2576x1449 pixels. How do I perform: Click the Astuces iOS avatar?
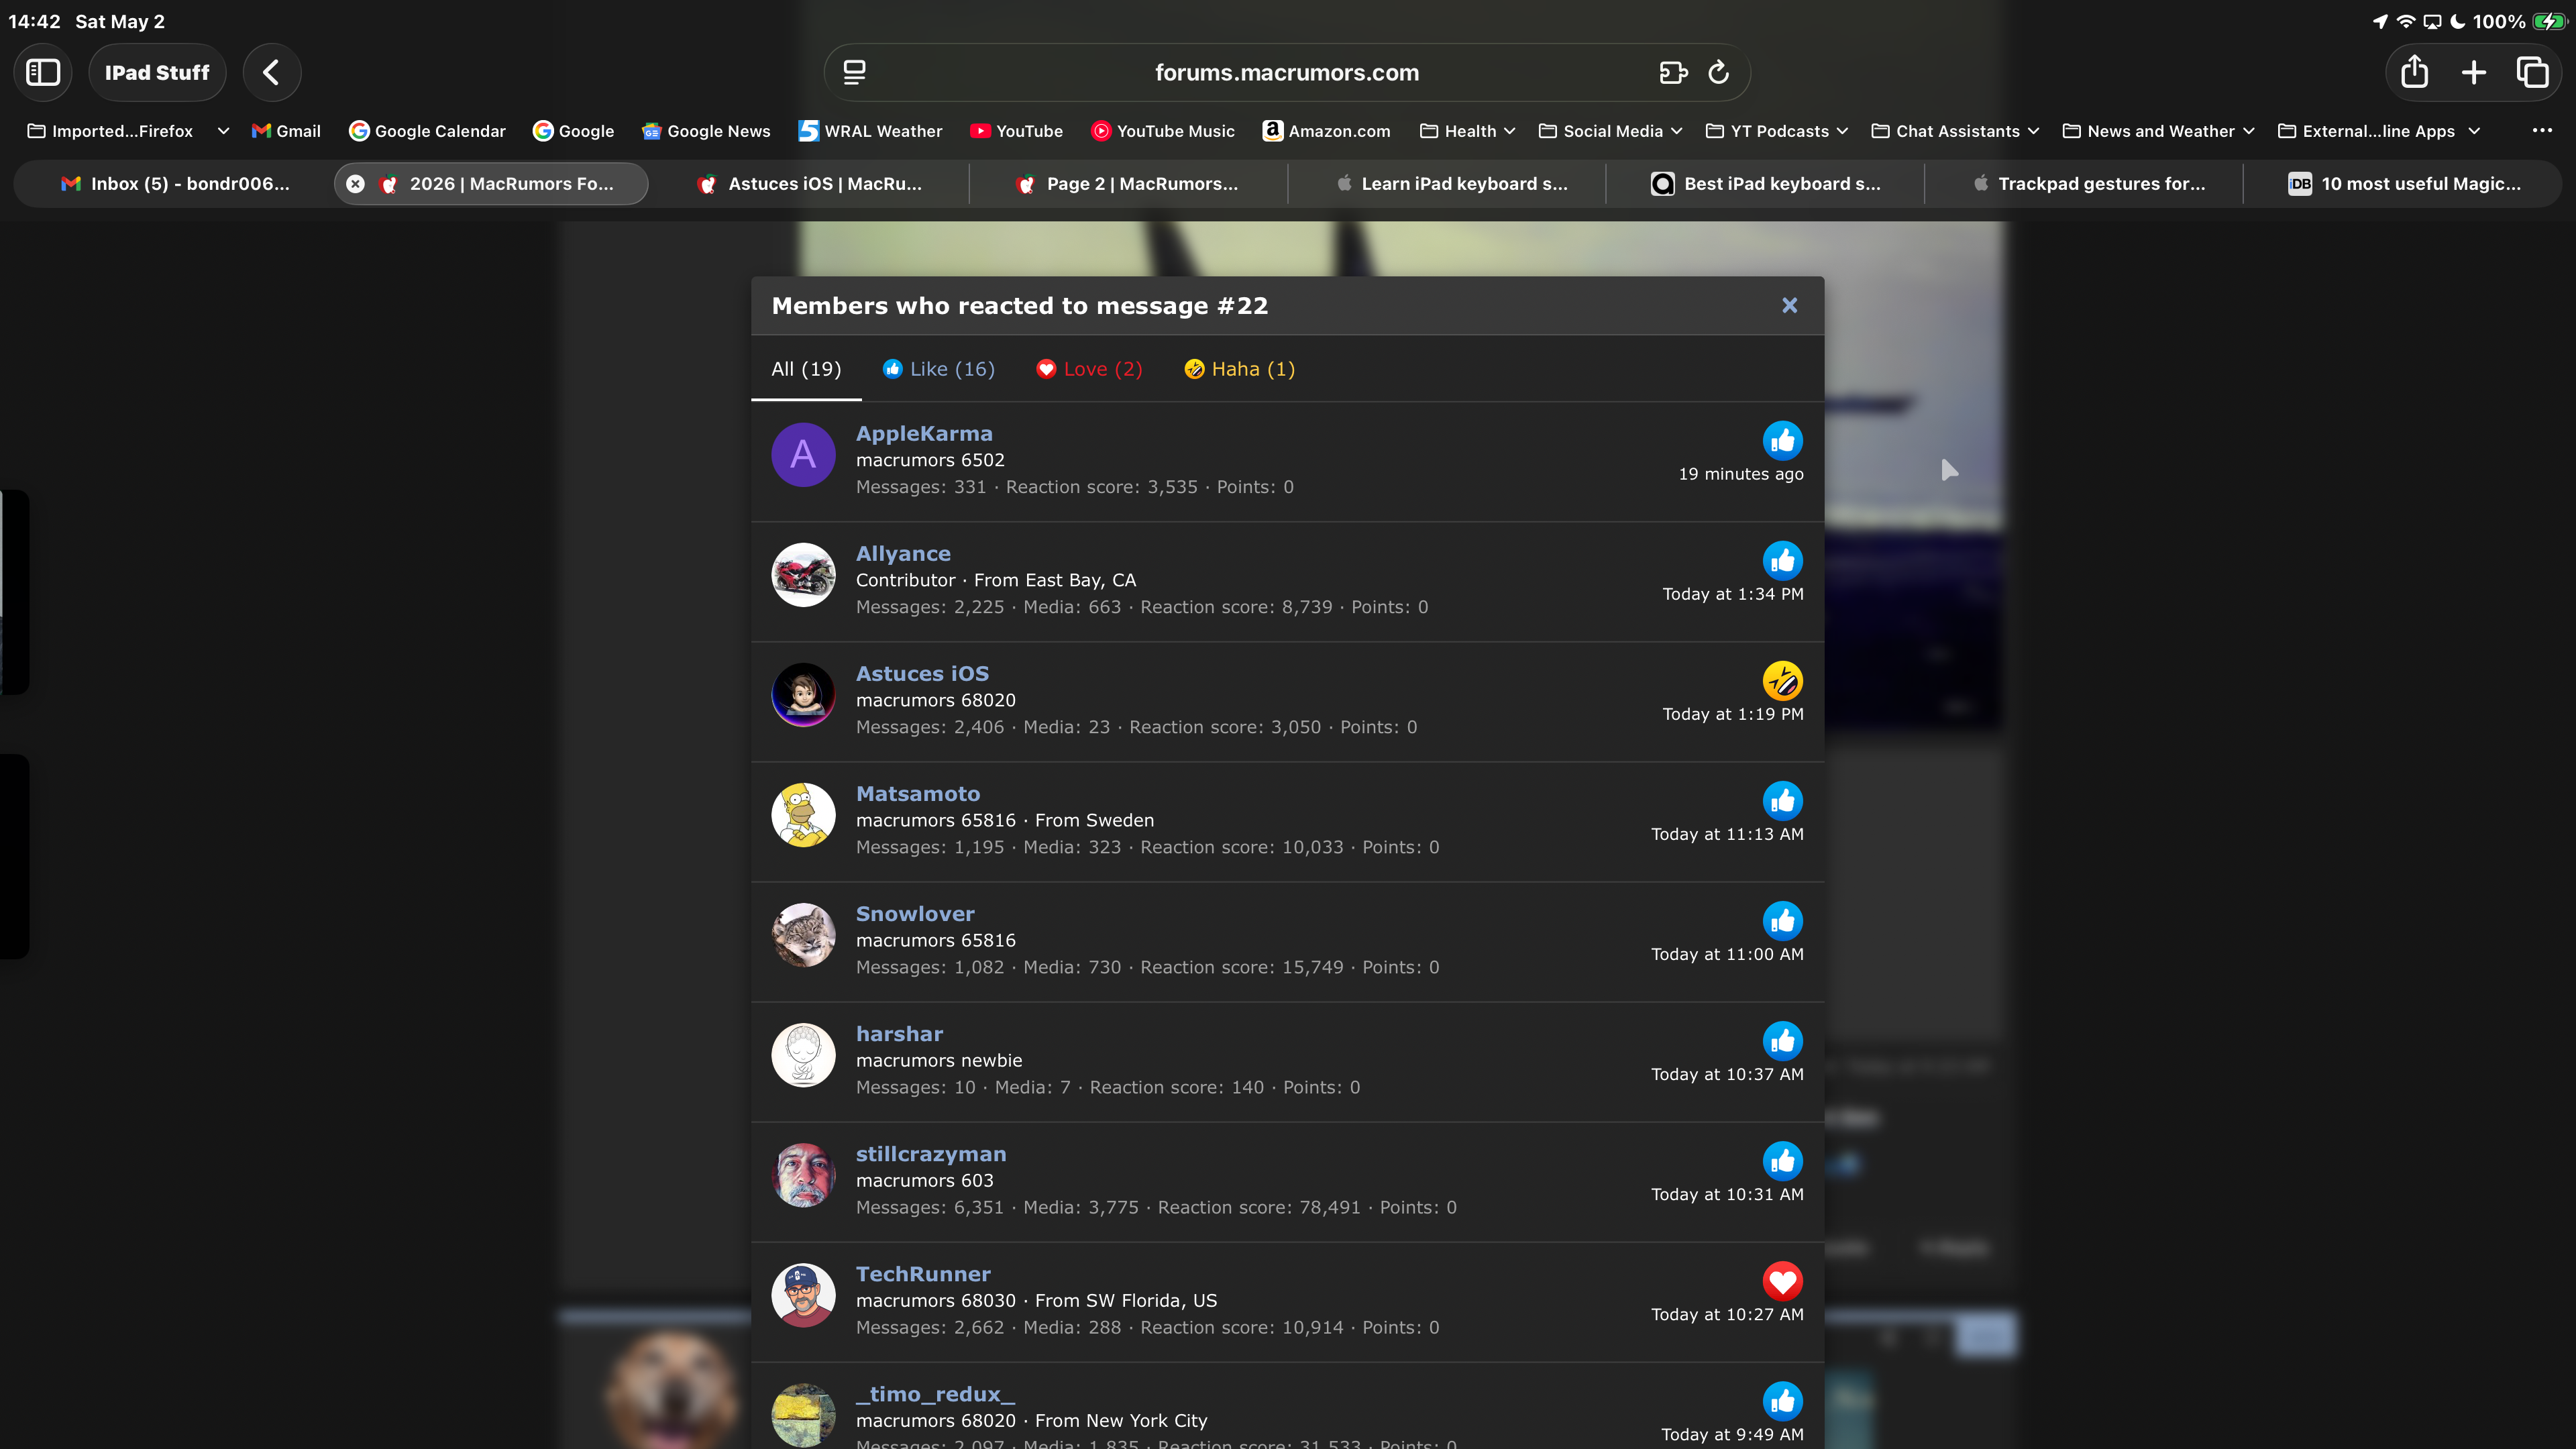click(x=803, y=694)
